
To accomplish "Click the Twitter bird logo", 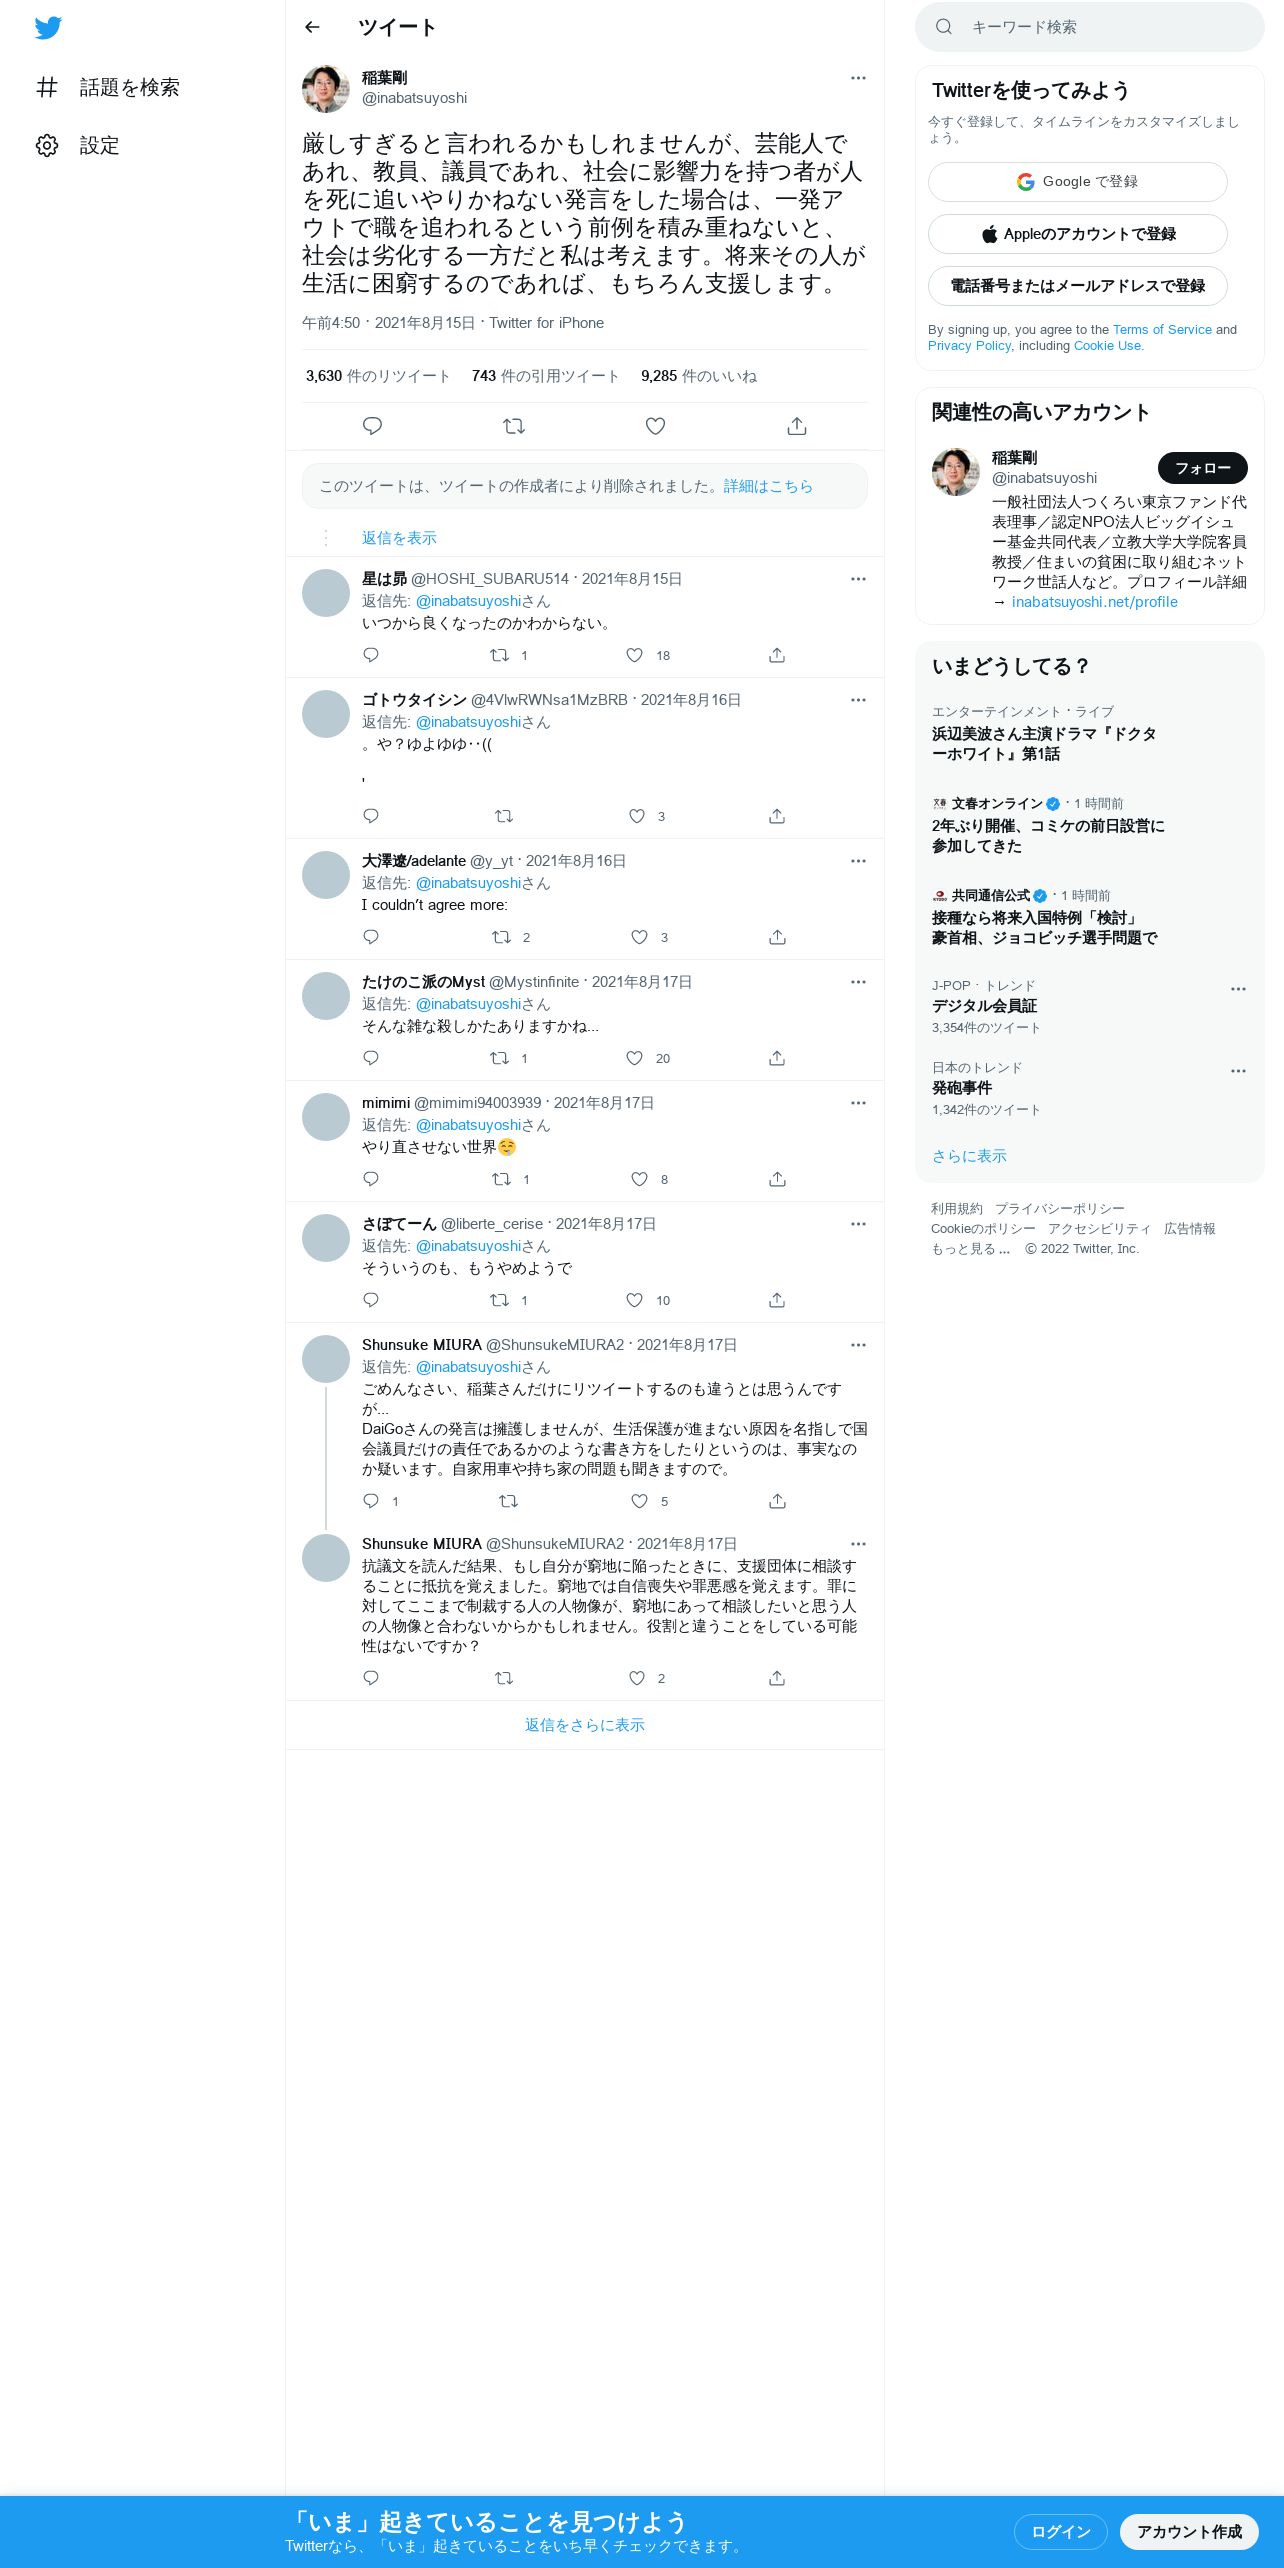I will point(48,28).
